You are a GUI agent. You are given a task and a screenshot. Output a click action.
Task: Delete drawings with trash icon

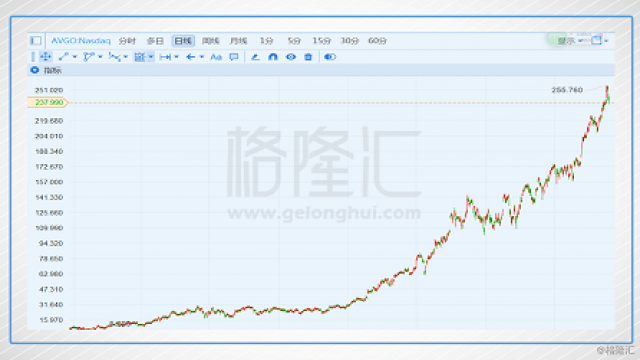point(308,57)
